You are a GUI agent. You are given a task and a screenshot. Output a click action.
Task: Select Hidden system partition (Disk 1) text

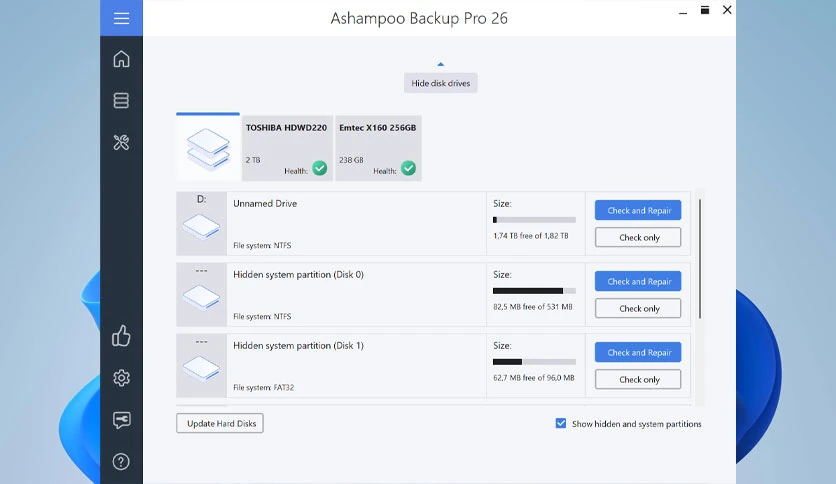(x=298, y=345)
